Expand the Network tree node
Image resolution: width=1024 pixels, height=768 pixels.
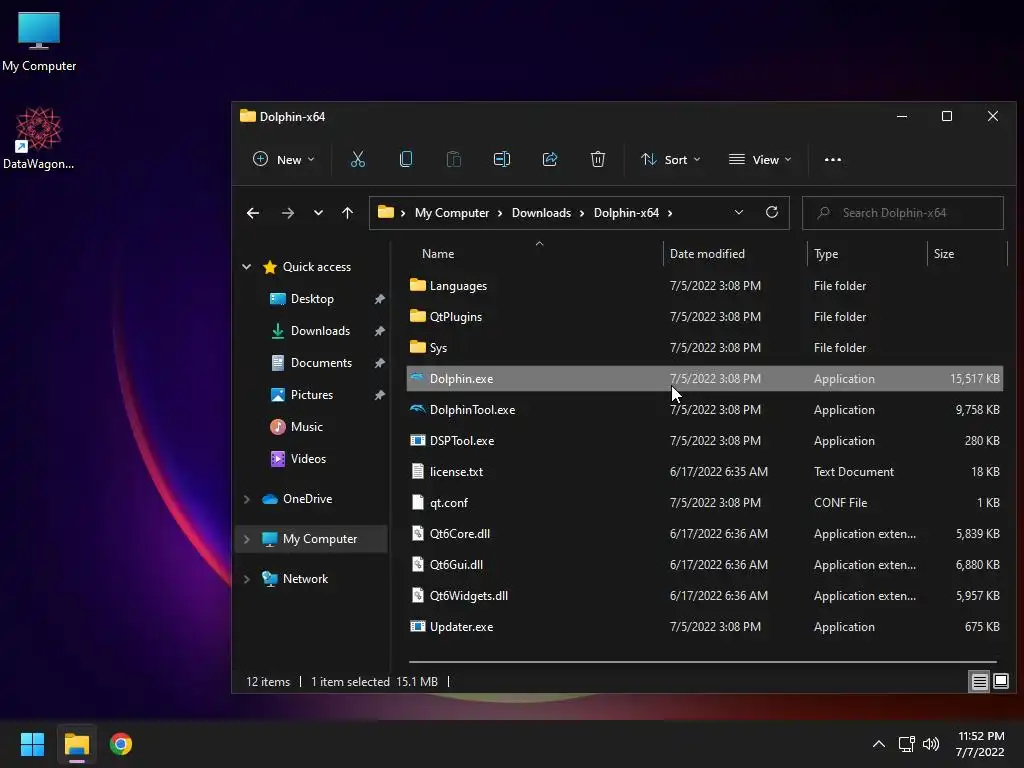pos(246,579)
